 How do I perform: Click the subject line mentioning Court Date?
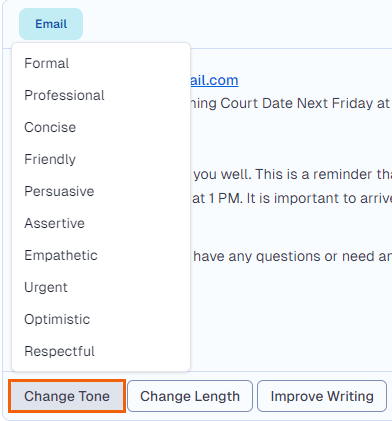click(x=291, y=103)
